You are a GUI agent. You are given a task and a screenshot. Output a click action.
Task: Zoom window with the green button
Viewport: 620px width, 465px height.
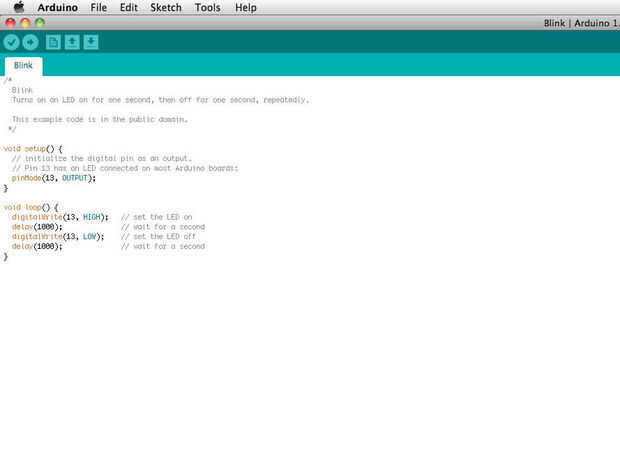(40, 23)
